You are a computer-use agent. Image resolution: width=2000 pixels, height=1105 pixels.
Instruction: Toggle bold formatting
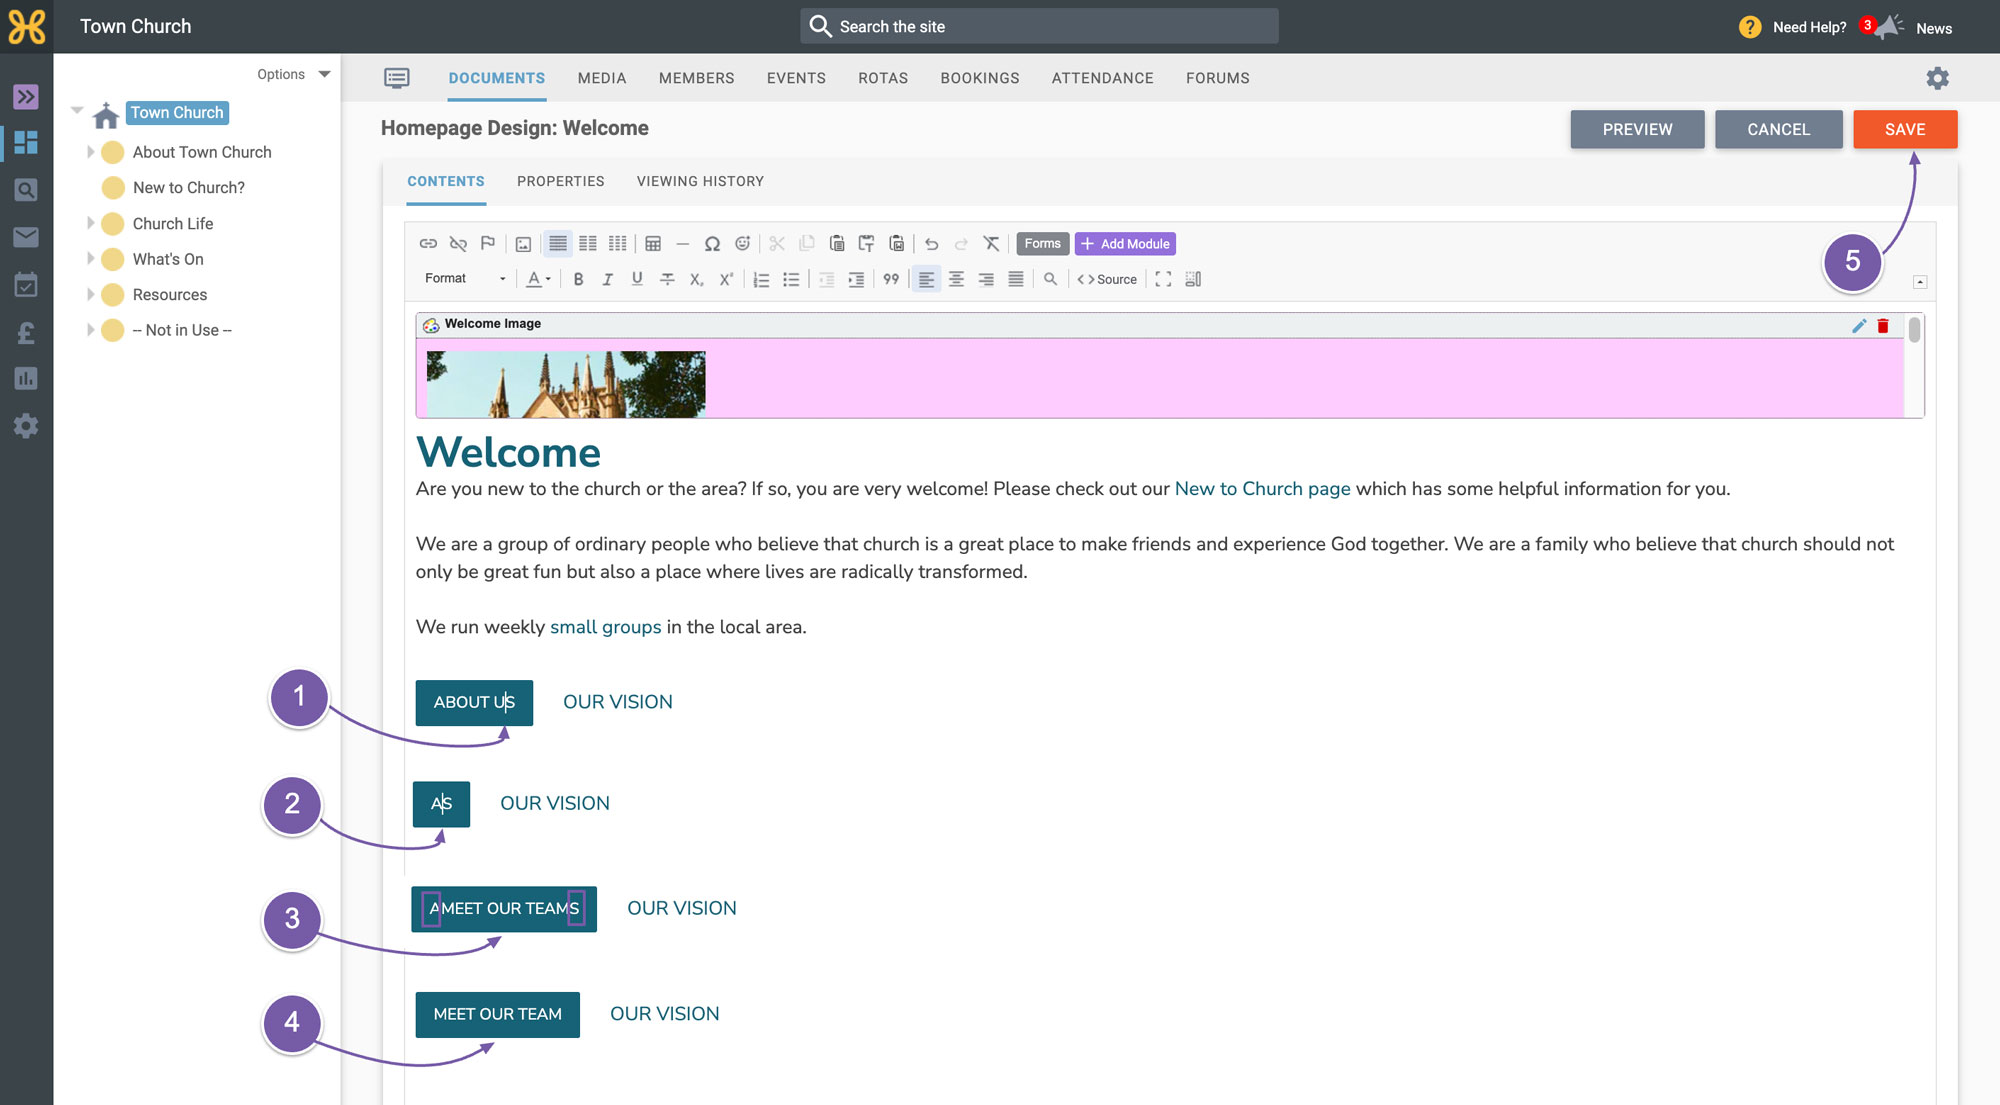coord(578,280)
